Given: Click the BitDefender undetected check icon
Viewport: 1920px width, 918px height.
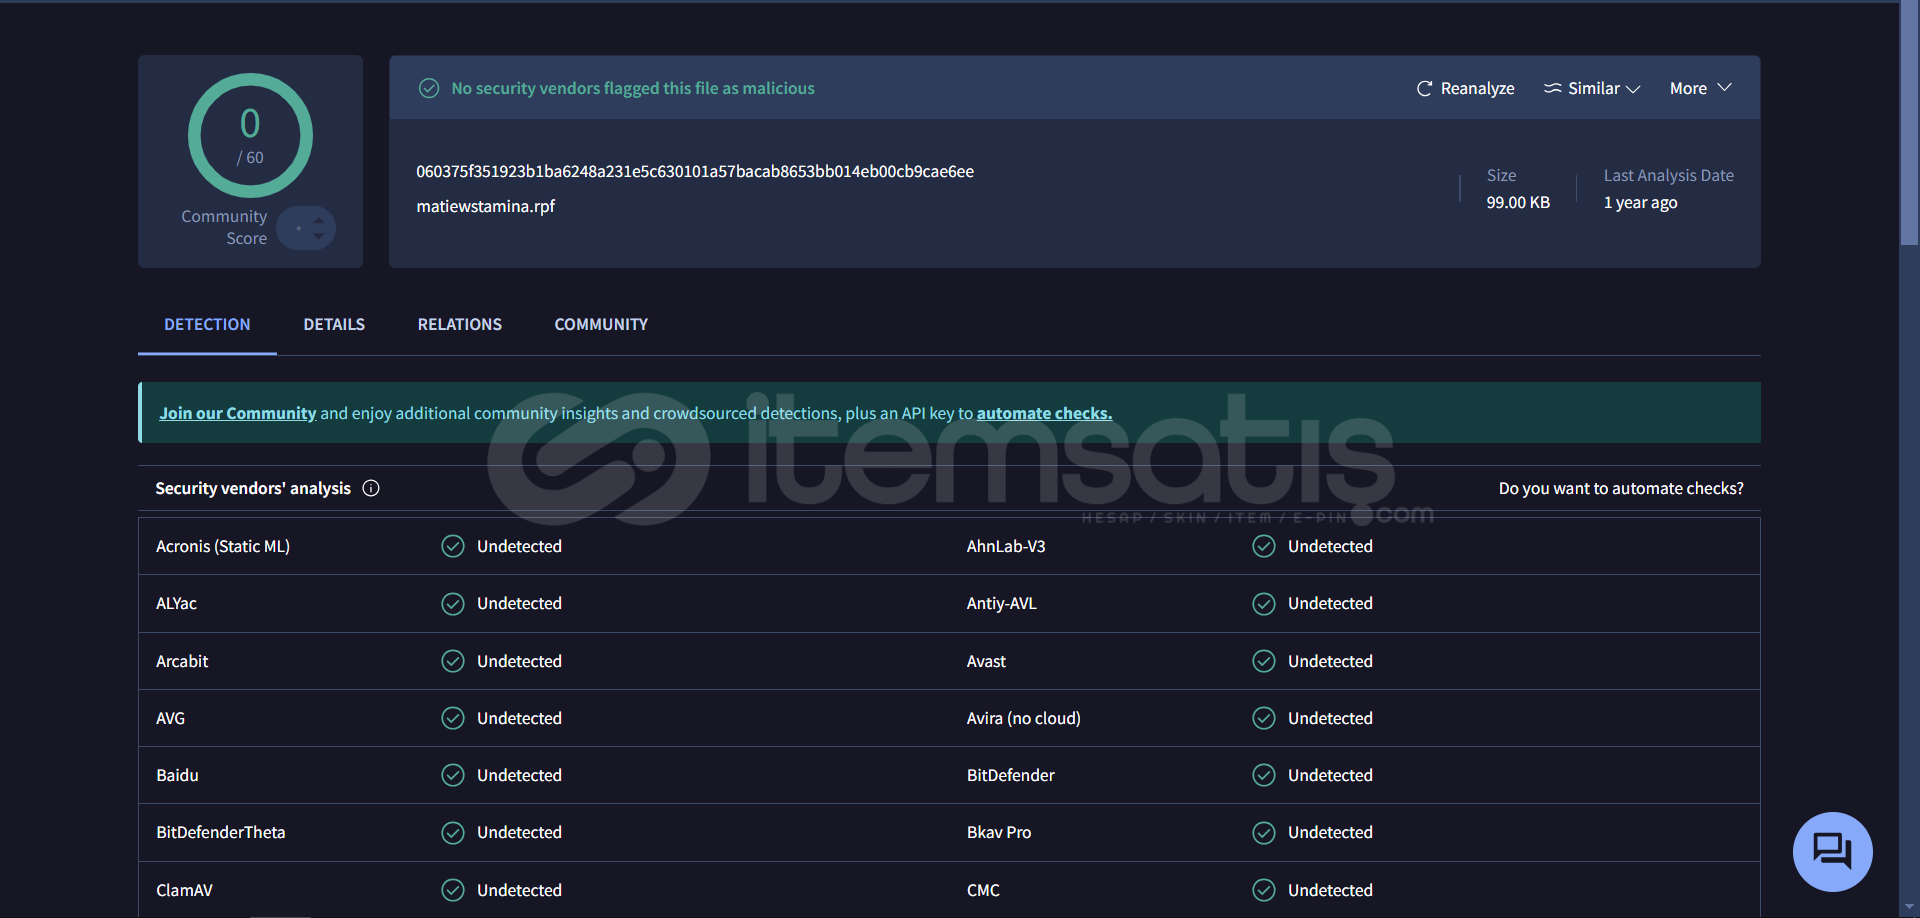Looking at the screenshot, I should (x=1264, y=775).
